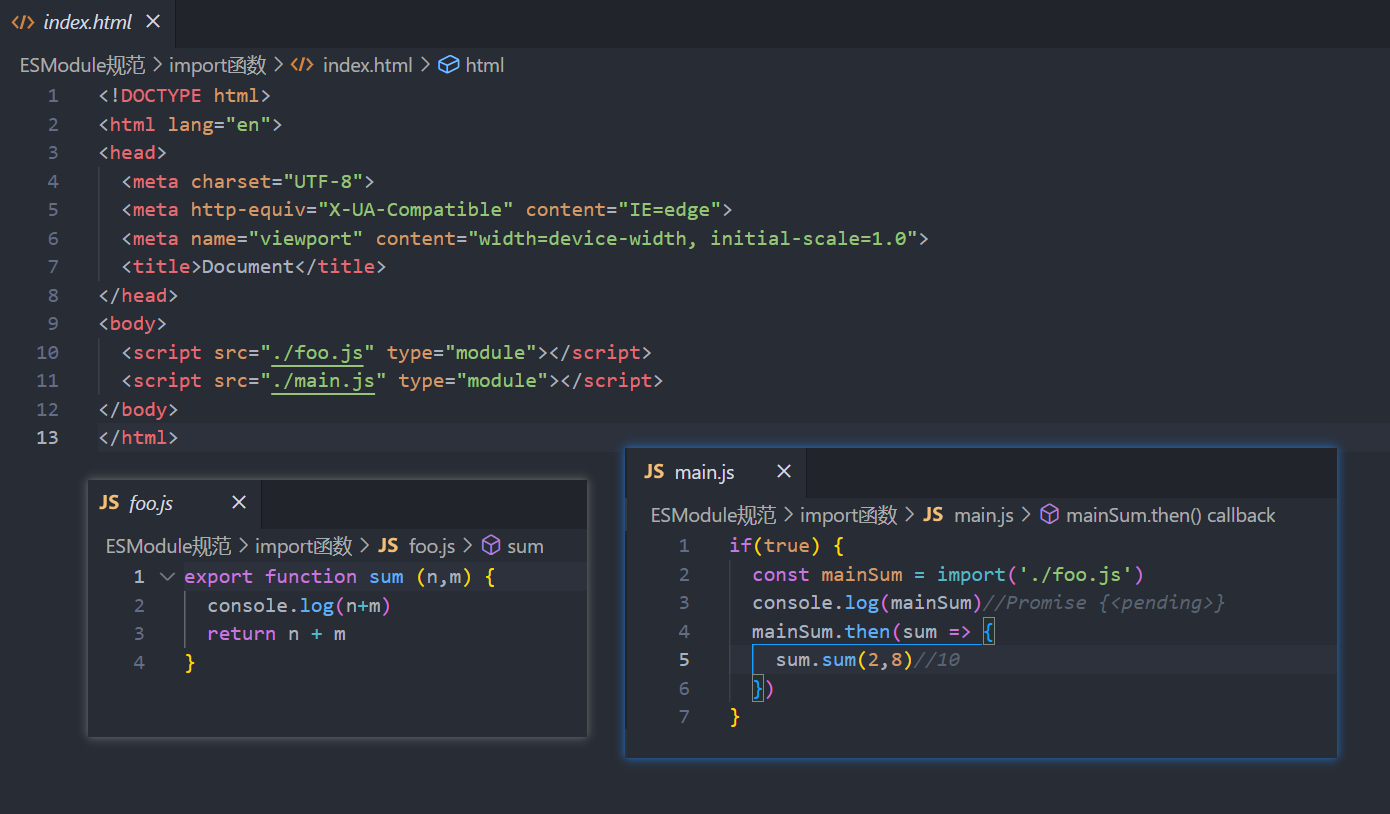The width and height of the screenshot is (1390, 814).
Task: Collapse the sum function fold arrow in foo.js
Action: coord(167,577)
